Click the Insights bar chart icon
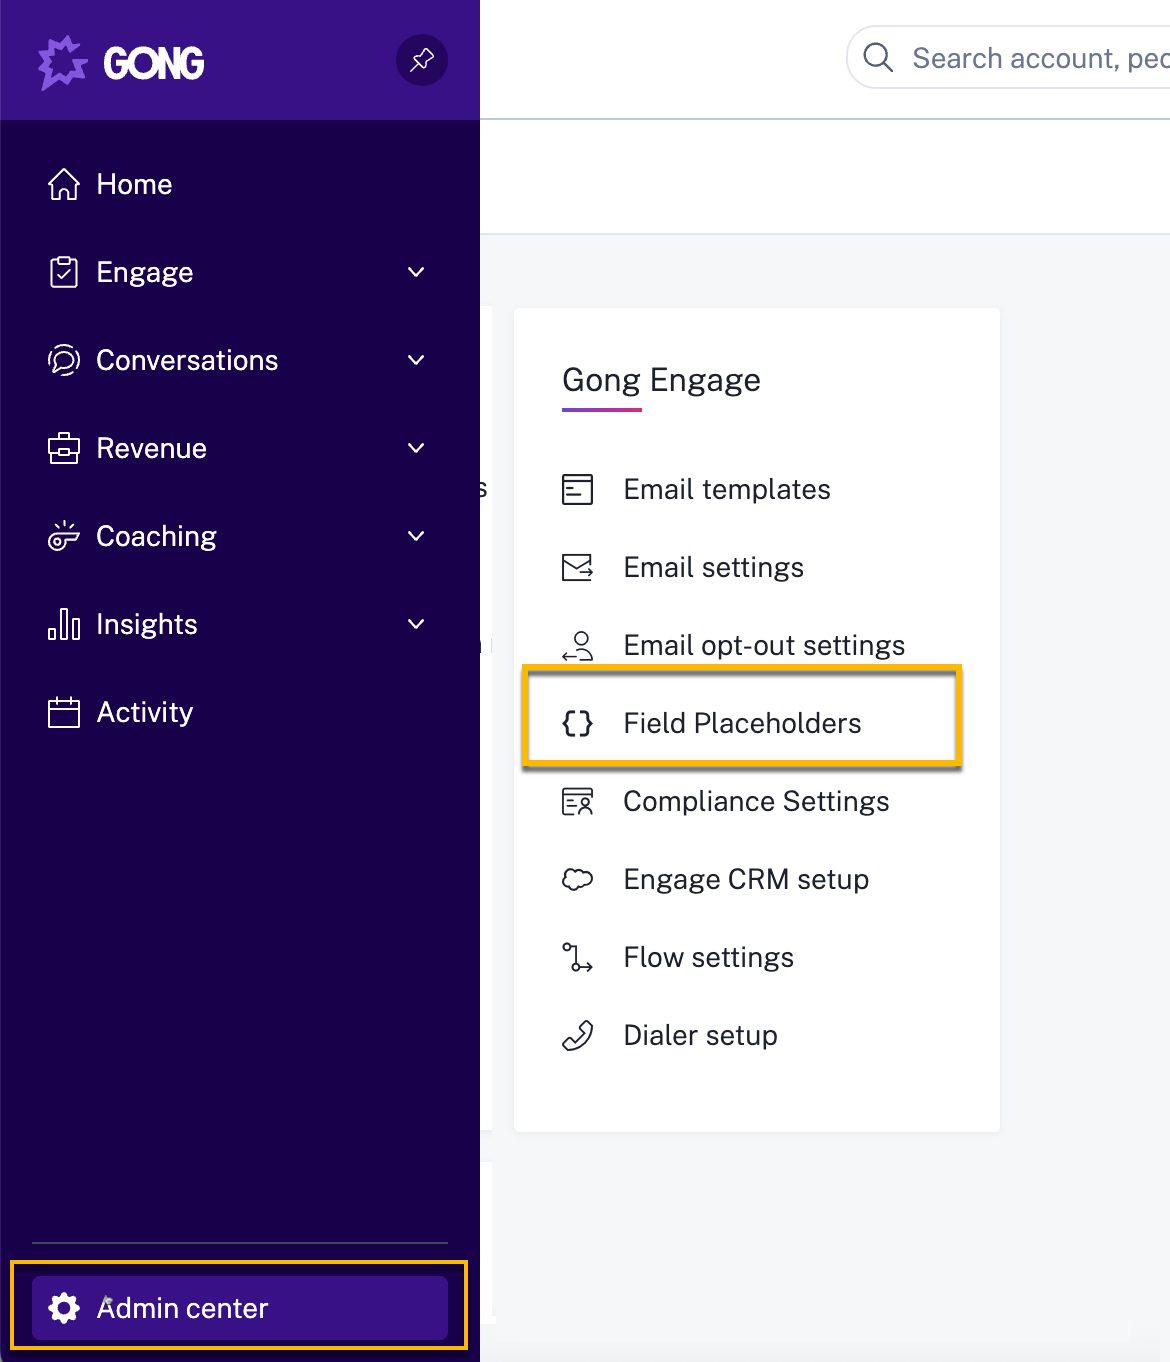 [x=64, y=624]
